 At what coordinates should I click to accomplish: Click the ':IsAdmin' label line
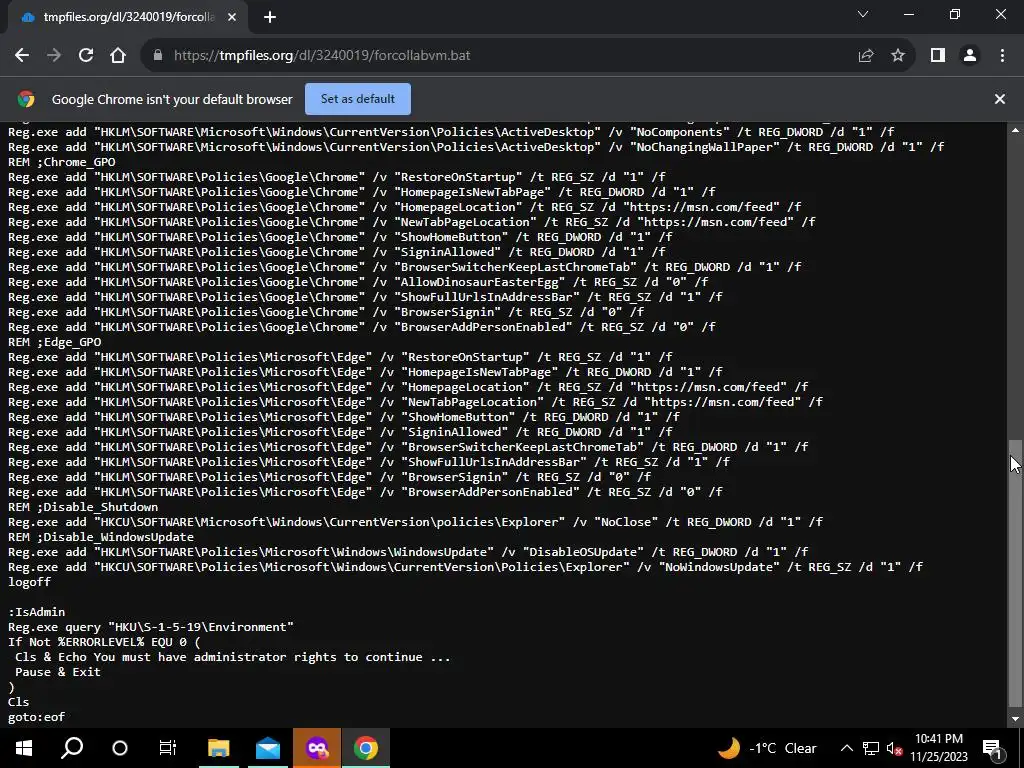pyautogui.click(x=37, y=612)
